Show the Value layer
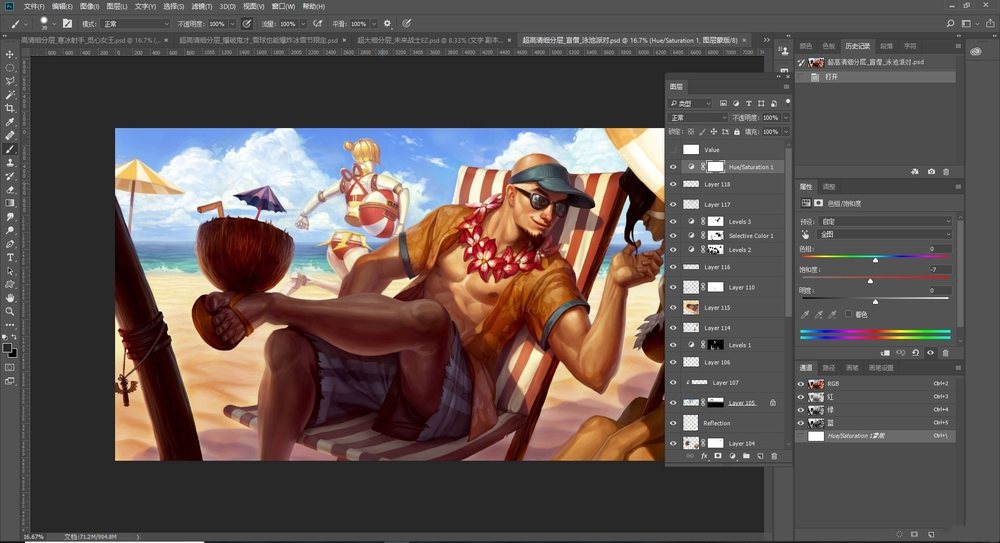 [x=673, y=150]
